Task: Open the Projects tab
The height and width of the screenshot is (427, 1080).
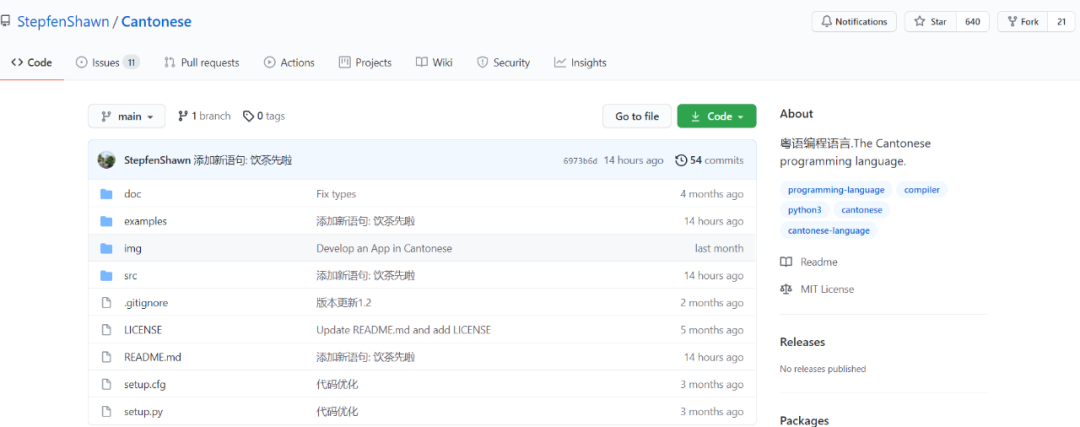Action: pos(365,63)
